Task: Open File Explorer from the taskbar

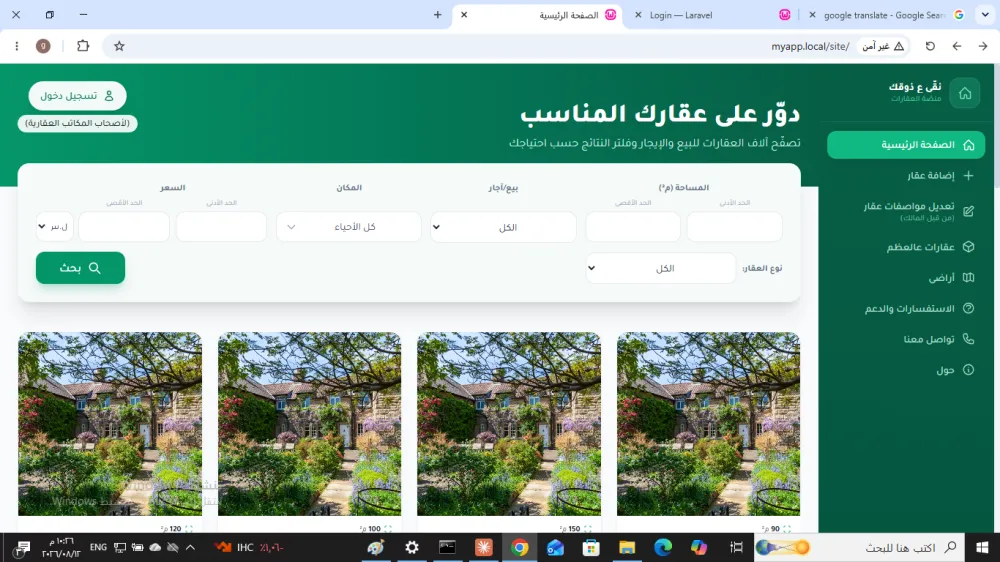Action: pyautogui.click(x=627, y=547)
